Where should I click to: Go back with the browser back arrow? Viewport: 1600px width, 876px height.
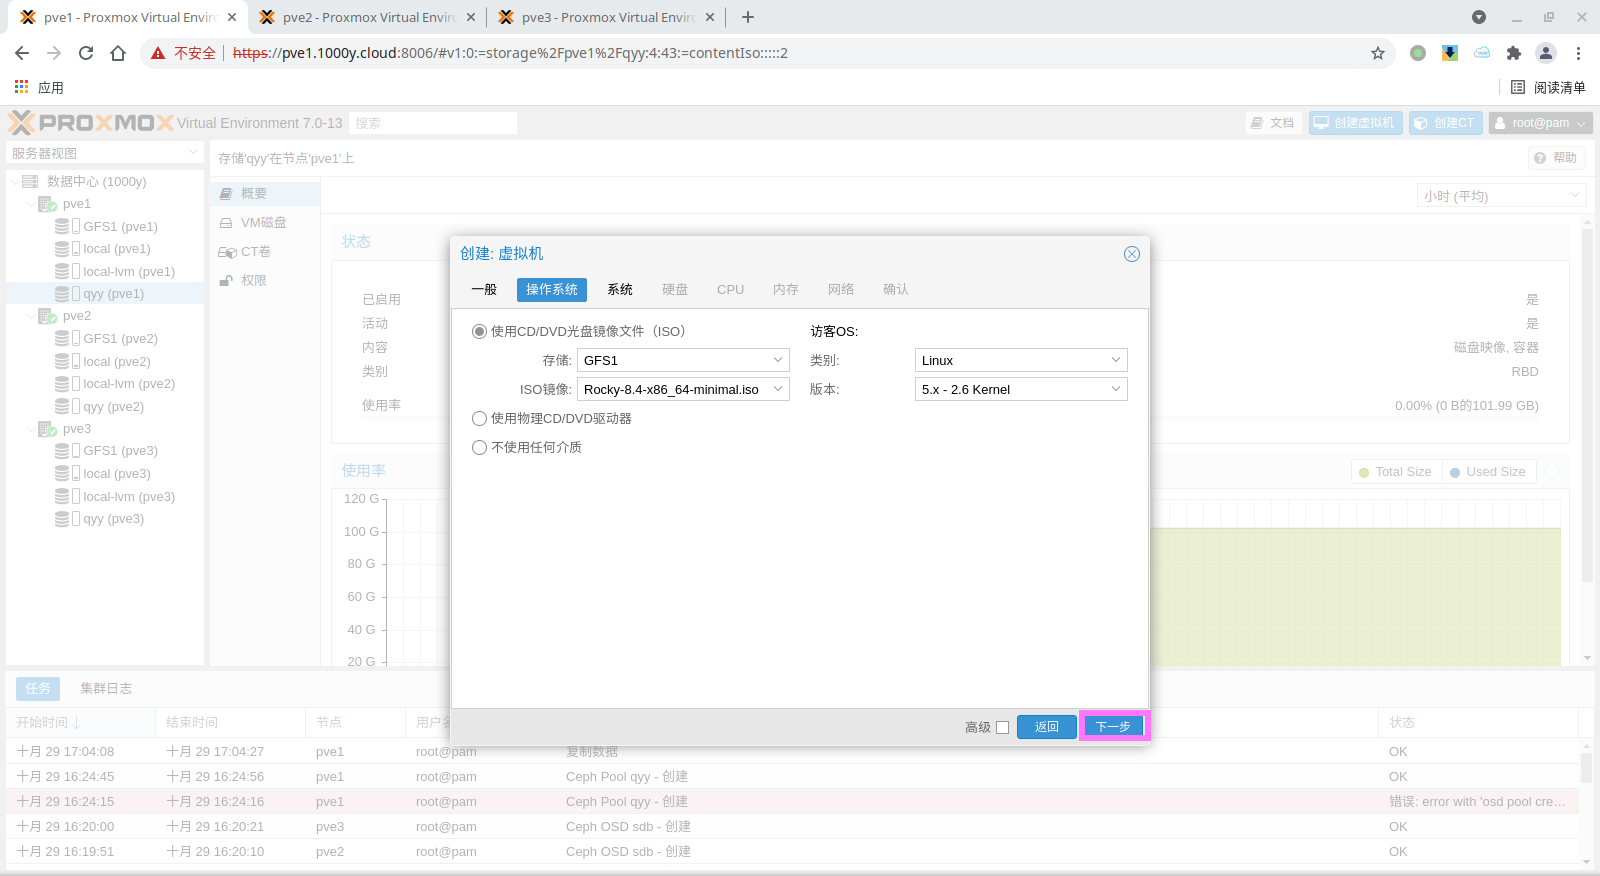coord(22,53)
